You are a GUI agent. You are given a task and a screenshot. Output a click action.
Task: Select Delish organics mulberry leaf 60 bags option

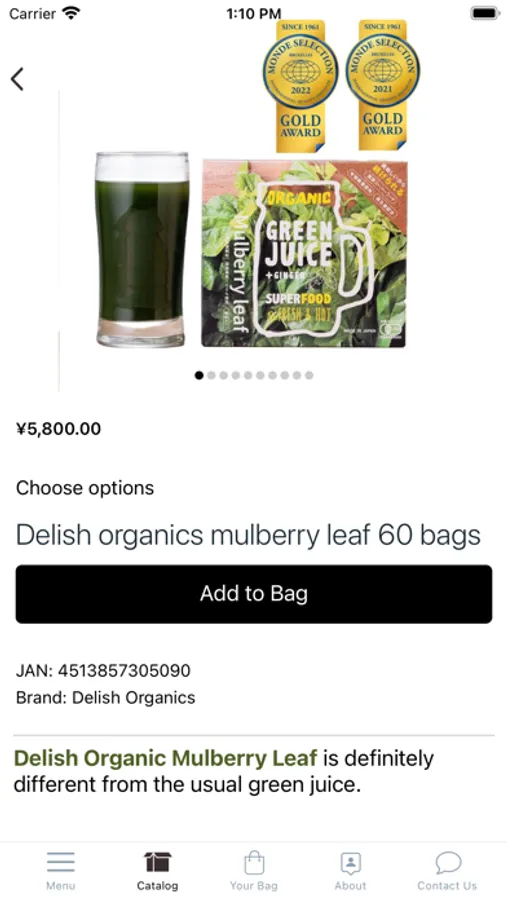(x=248, y=535)
